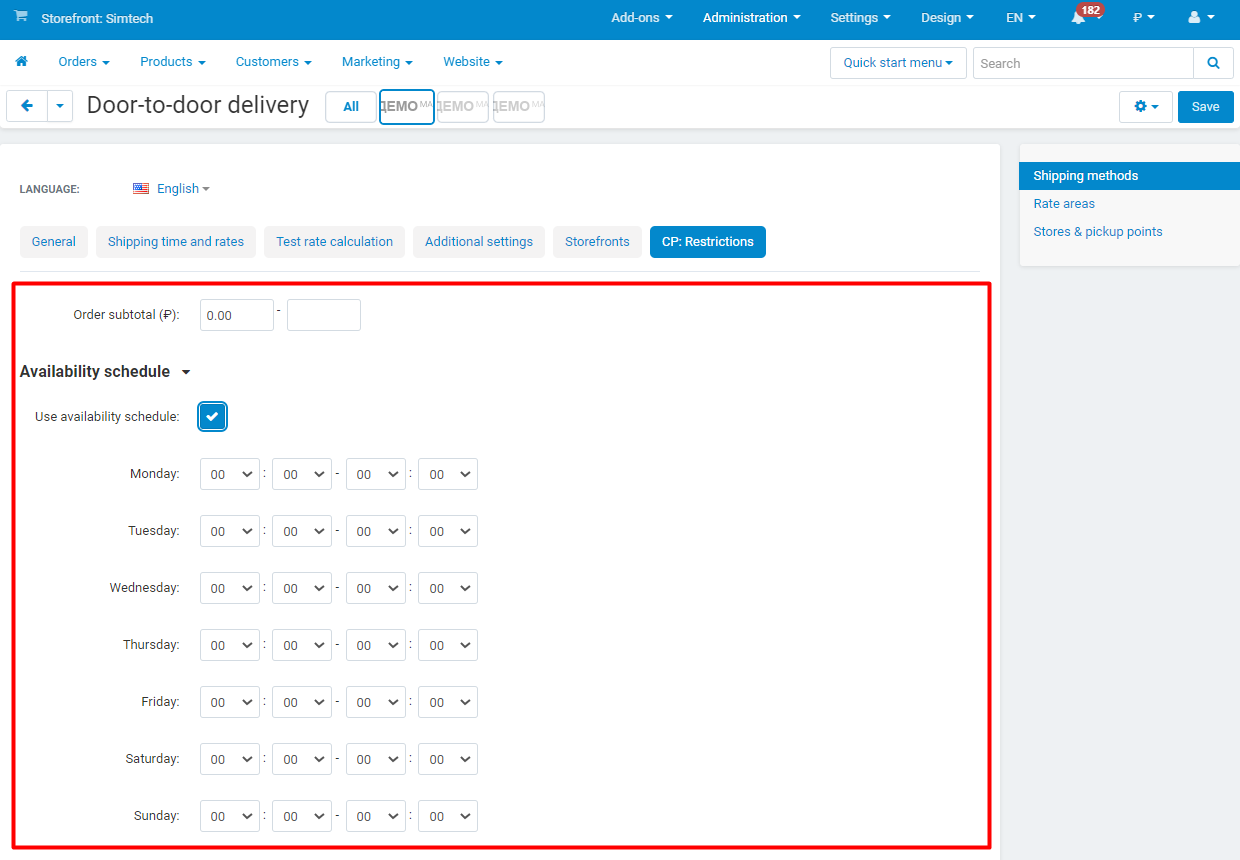Open the notifications bell with 182 badge
The width and height of the screenshot is (1240, 860).
click(x=1080, y=17)
